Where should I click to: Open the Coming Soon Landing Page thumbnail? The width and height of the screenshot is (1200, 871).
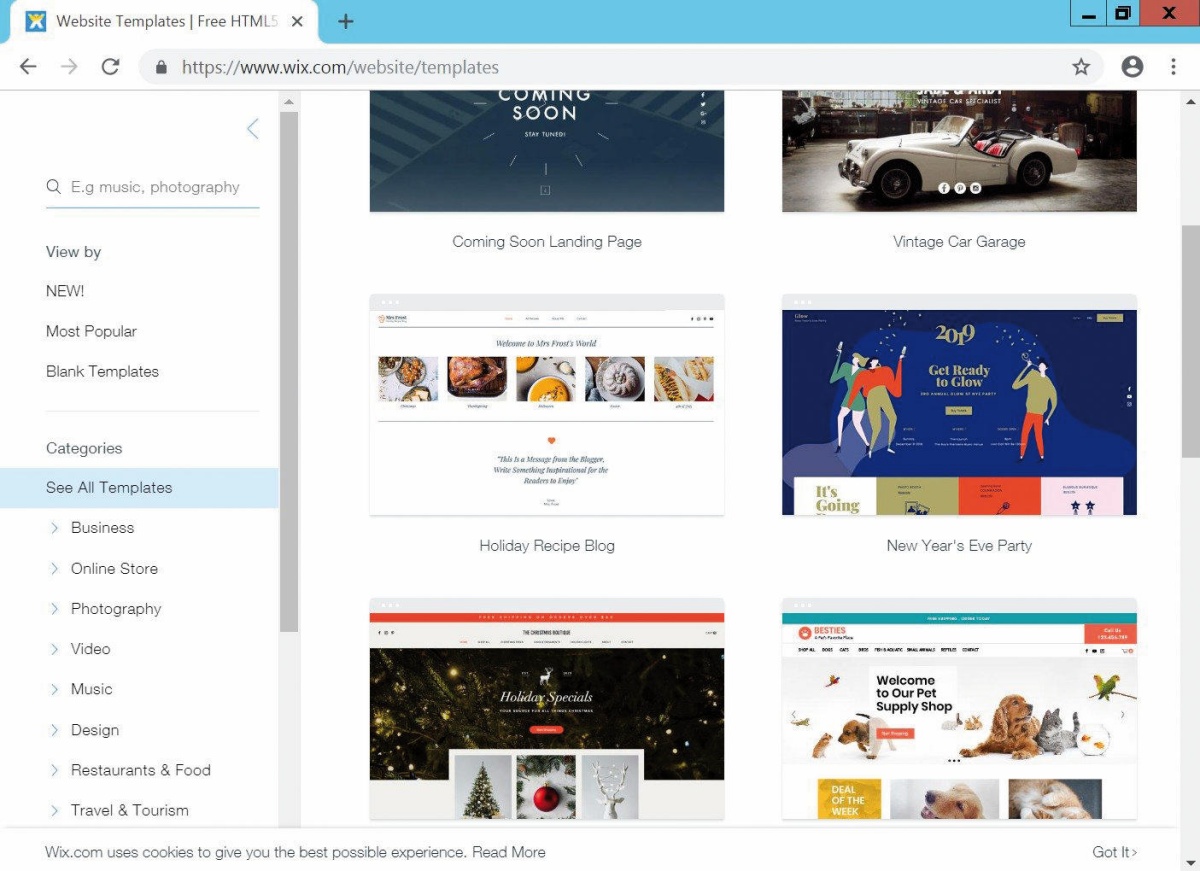pyautogui.click(x=547, y=151)
